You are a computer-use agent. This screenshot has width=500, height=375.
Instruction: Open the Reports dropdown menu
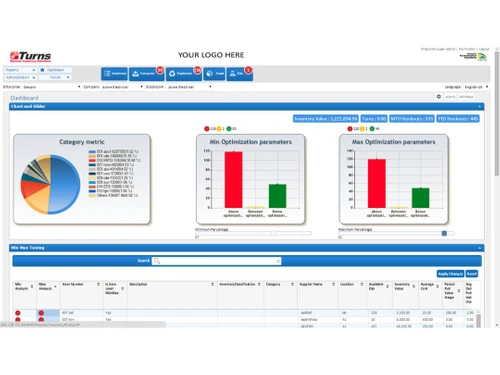pyautogui.click(x=20, y=70)
